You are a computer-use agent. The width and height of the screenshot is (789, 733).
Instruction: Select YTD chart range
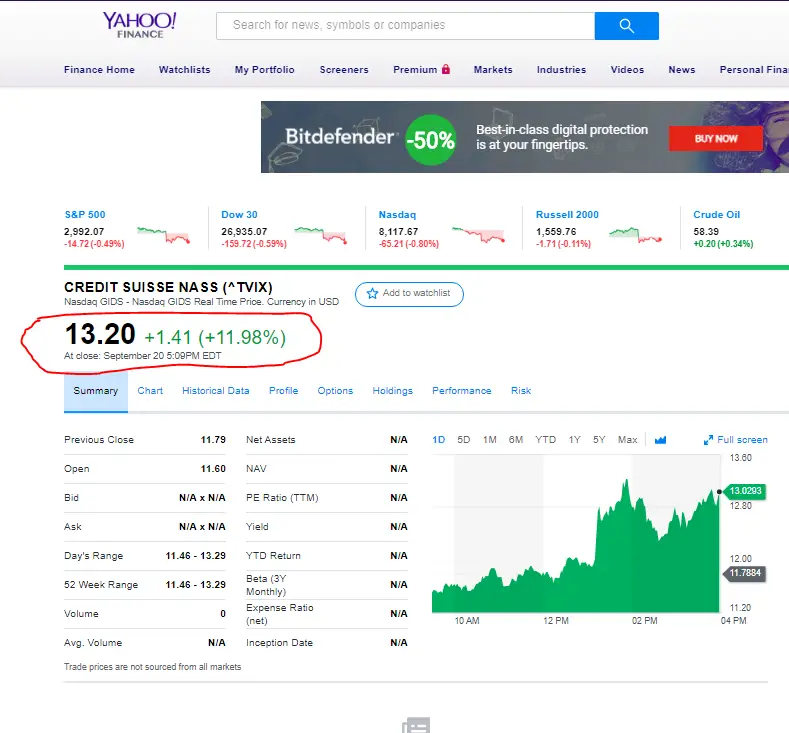(545, 440)
